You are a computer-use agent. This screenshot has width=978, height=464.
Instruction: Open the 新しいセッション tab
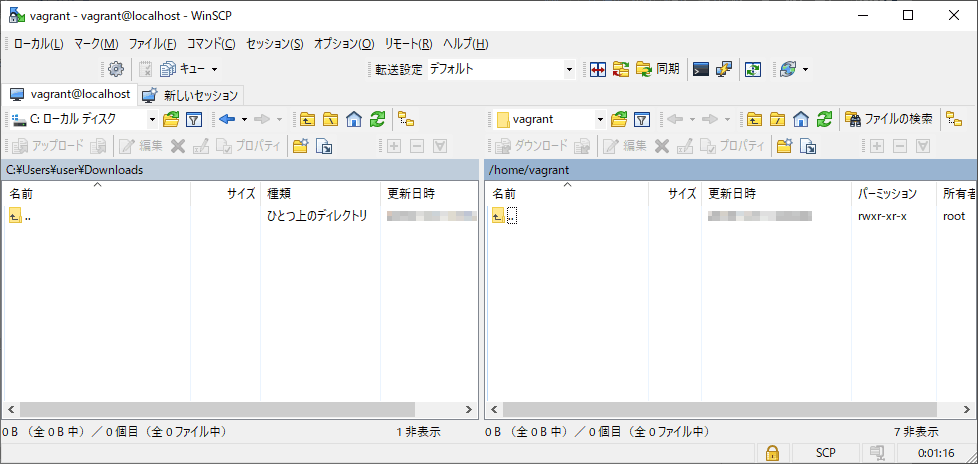190,95
